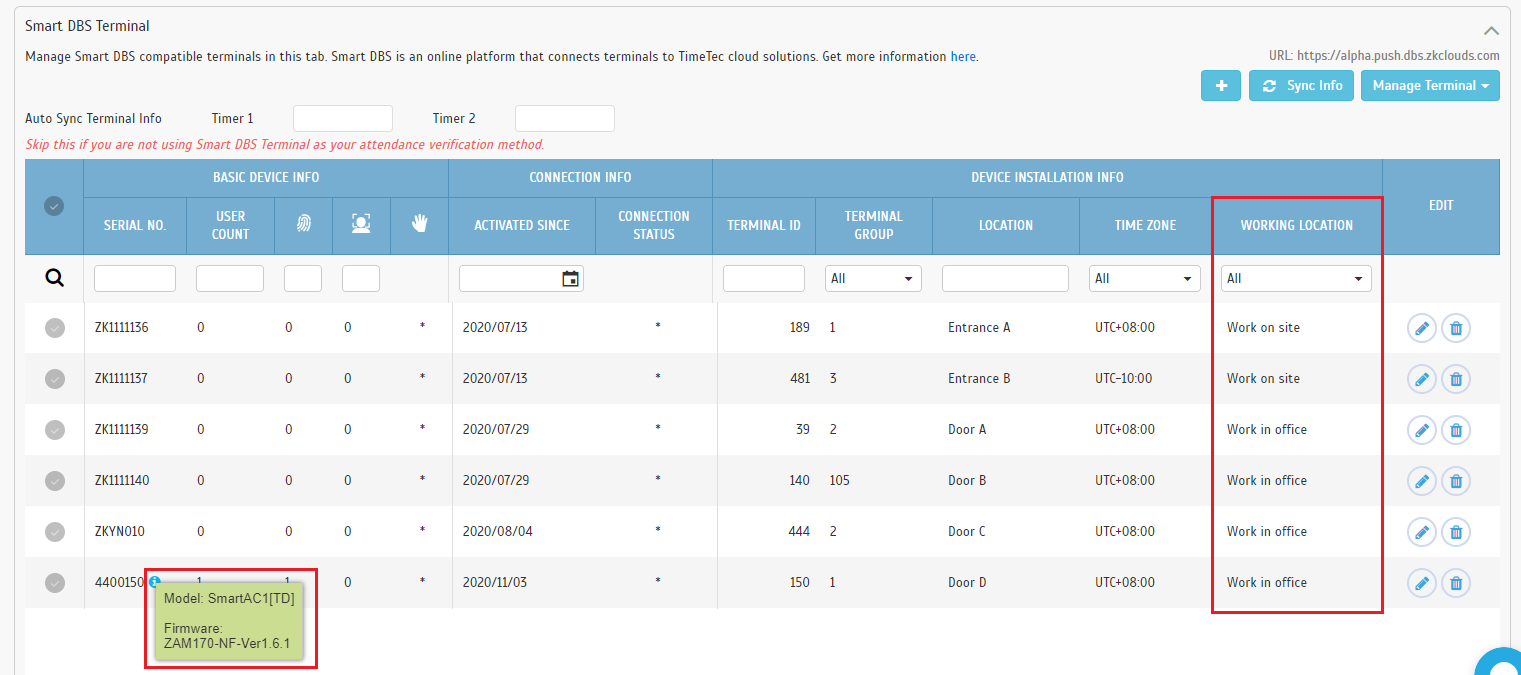Viewport: 1521px width, 675px height.
Task: Delete the Door D terminal row
Action: [1456, 583]
